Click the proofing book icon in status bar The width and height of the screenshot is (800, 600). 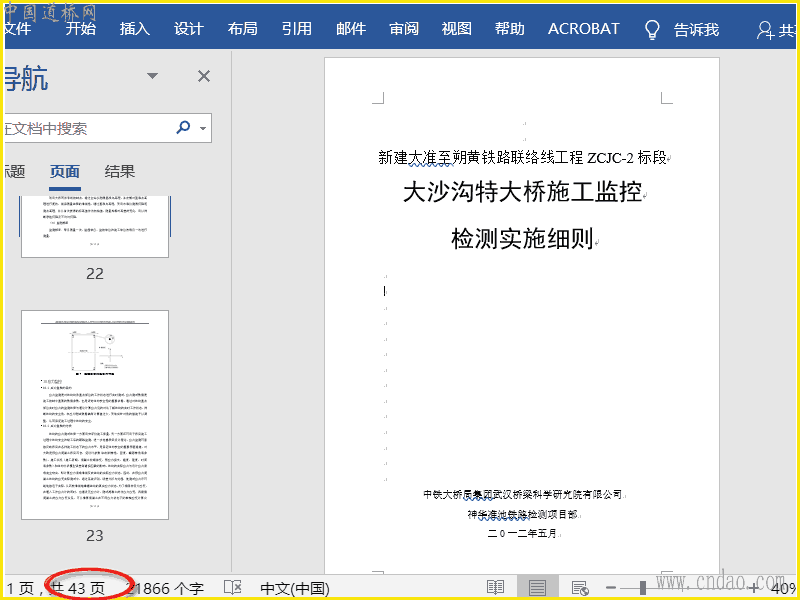point(233,587)
